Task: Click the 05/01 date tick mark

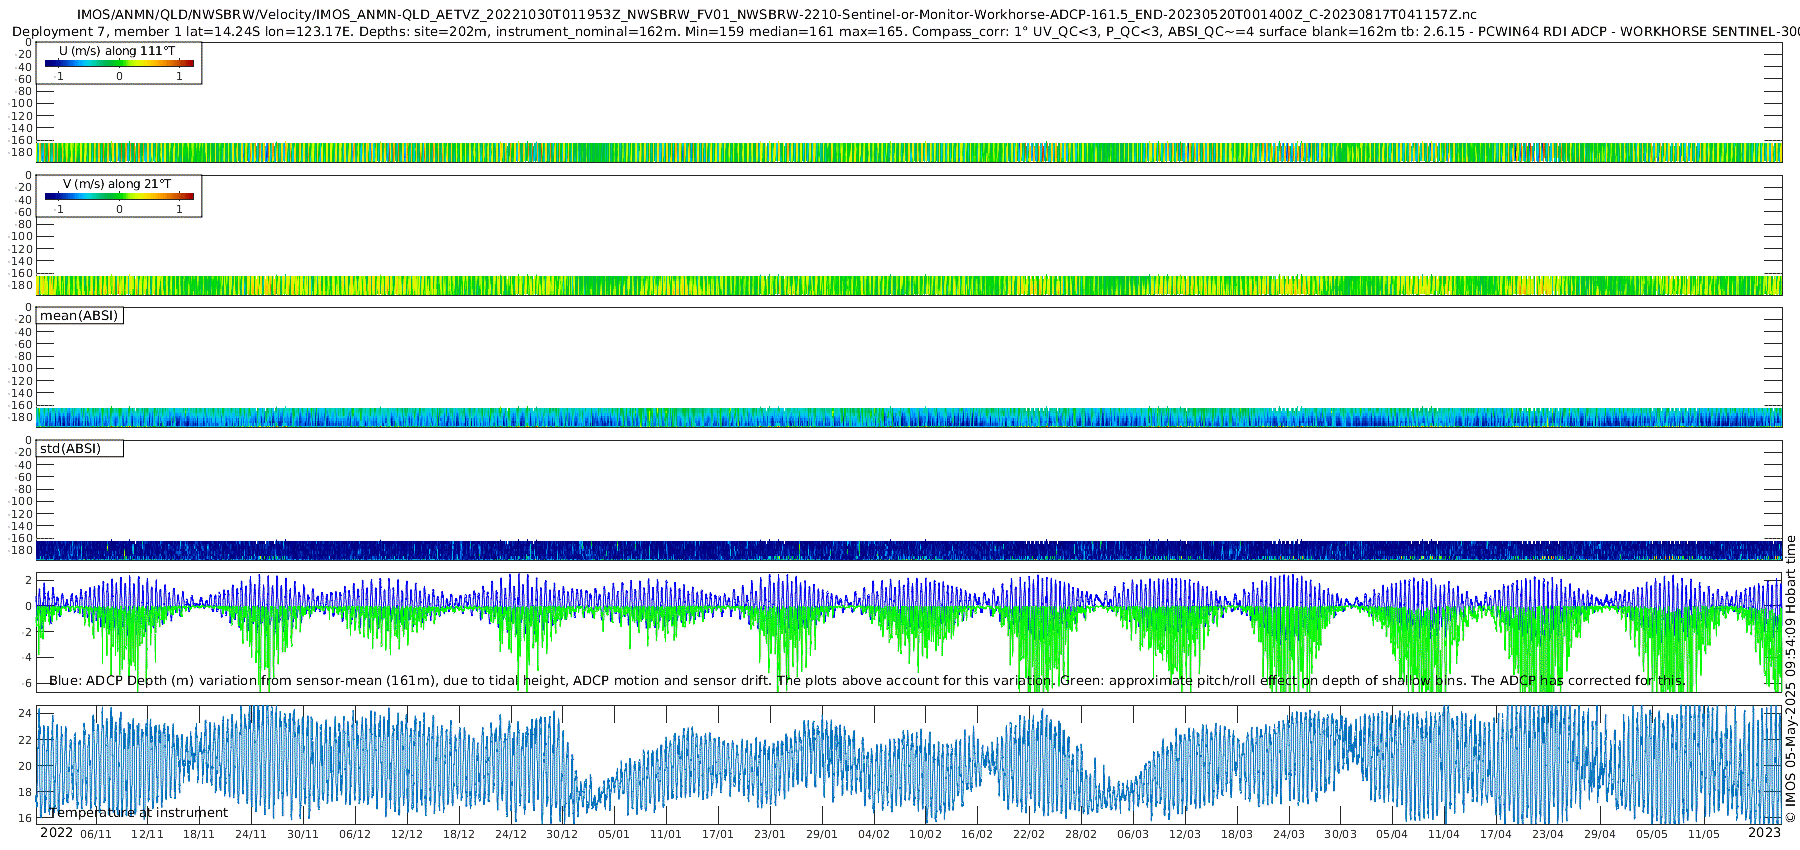Action: [614, 834]
